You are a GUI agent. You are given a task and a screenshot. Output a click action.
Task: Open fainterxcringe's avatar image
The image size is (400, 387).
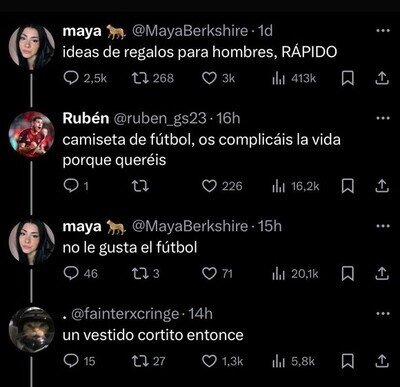pos(31,330)
